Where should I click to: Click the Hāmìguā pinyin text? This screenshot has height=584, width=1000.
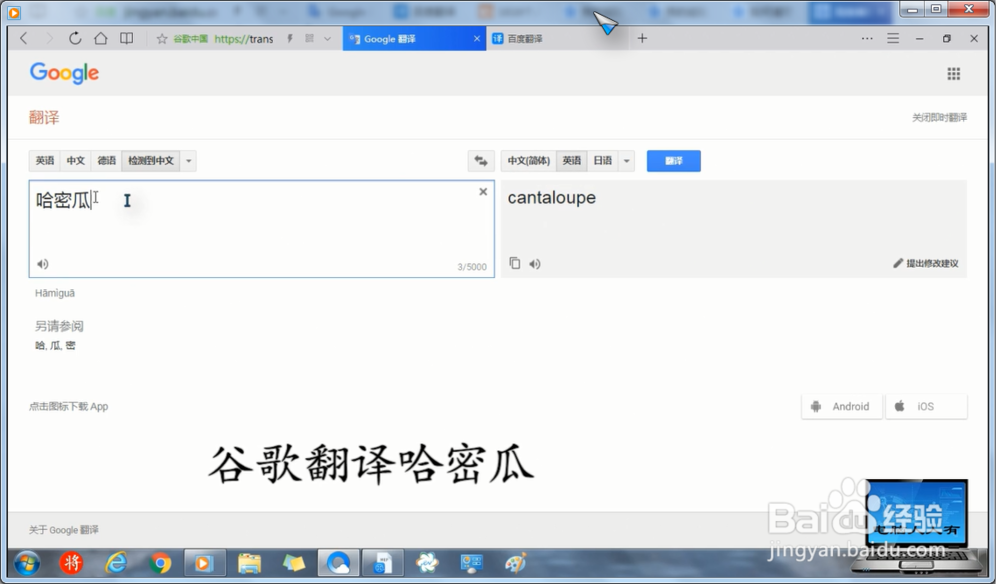click(55, 293)
